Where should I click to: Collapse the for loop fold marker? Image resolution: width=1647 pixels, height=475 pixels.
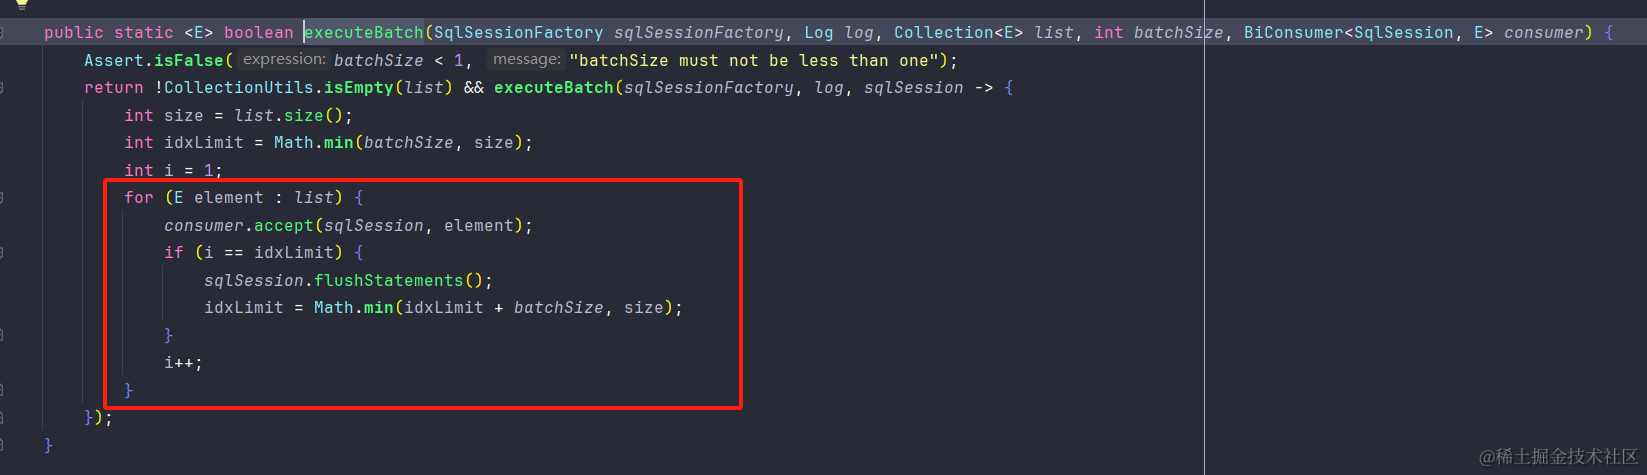(2, 198)
